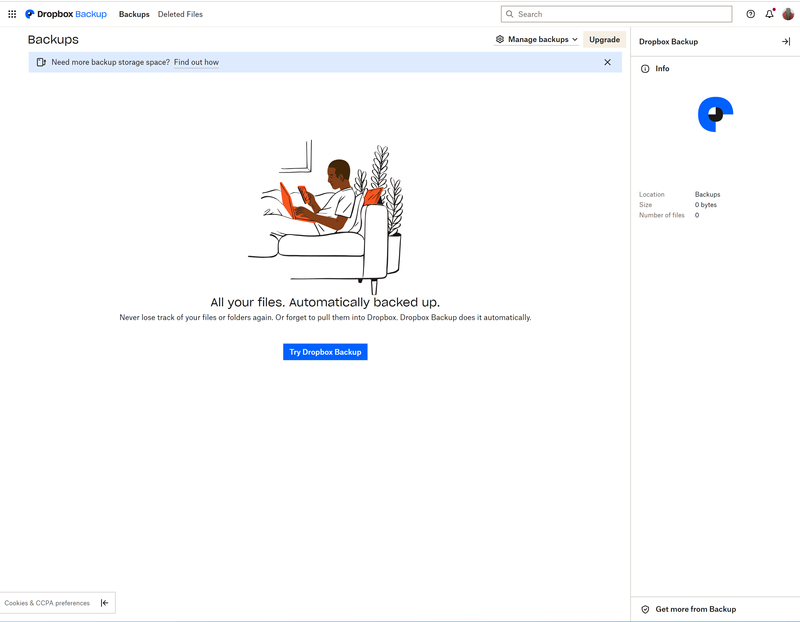Click the Upgrade button
The height and width of the screenshot is (622, 800).
[604, 39]
